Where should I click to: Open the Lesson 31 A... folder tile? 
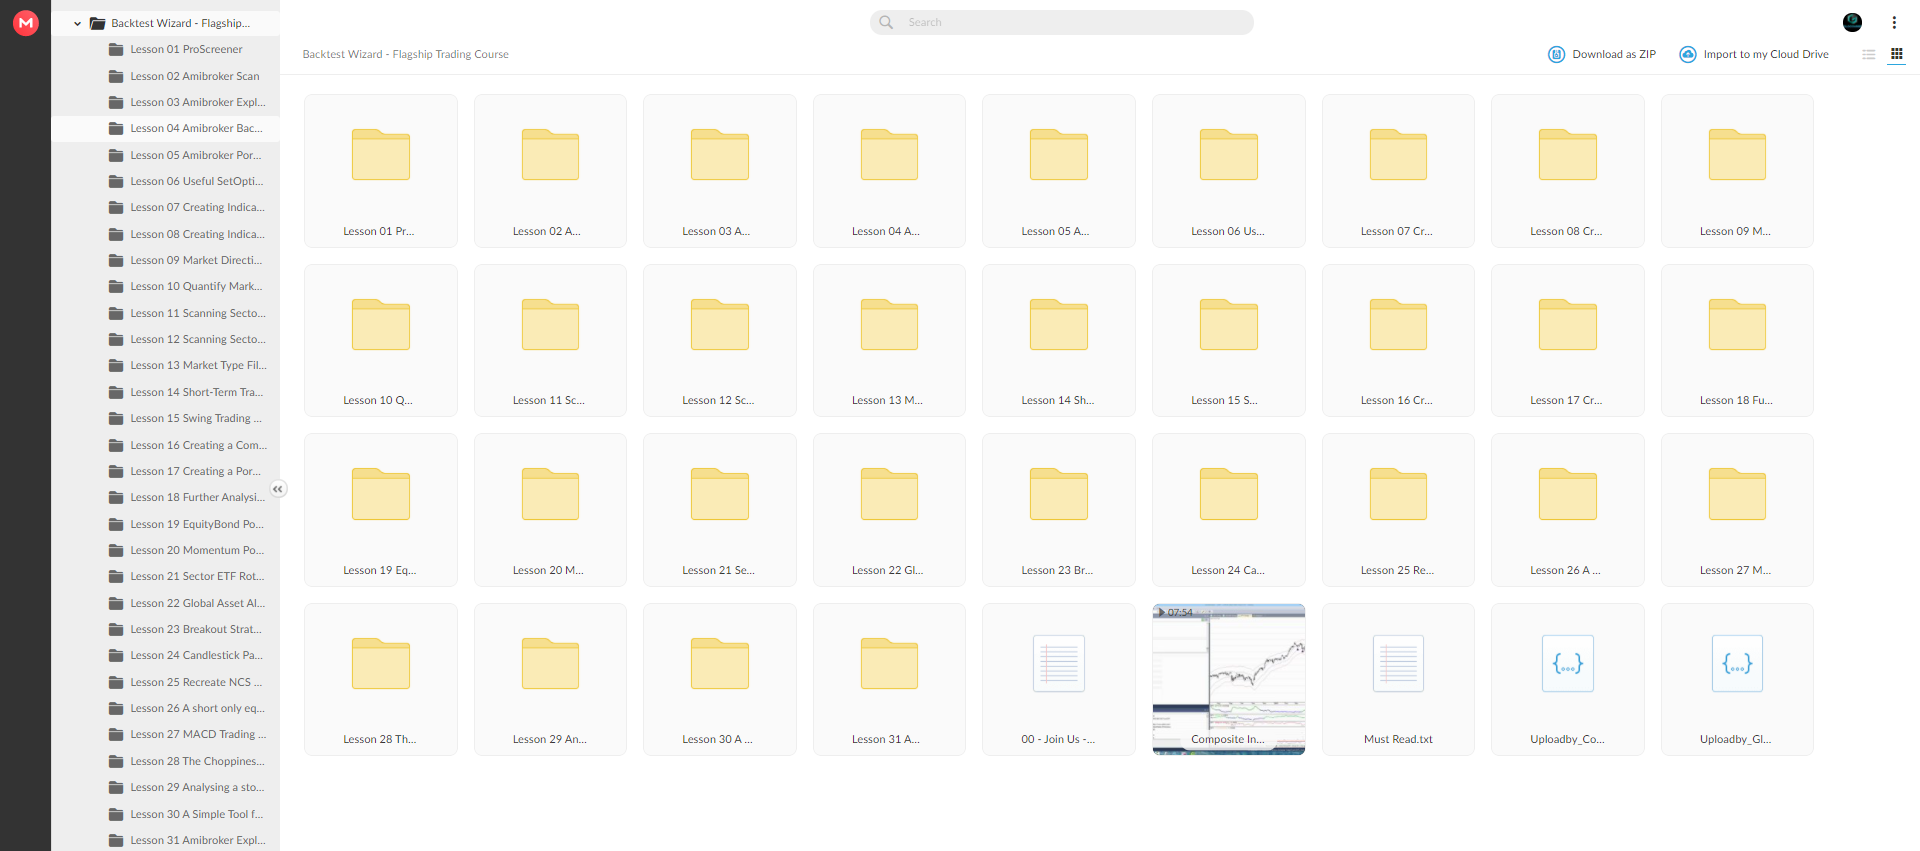889,679
